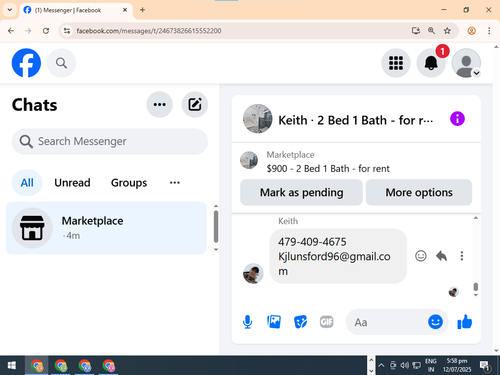This screenshot has height=375, width=500.
Task: Open Facebook search magnifier icon
Action: [x=61, y=63]
